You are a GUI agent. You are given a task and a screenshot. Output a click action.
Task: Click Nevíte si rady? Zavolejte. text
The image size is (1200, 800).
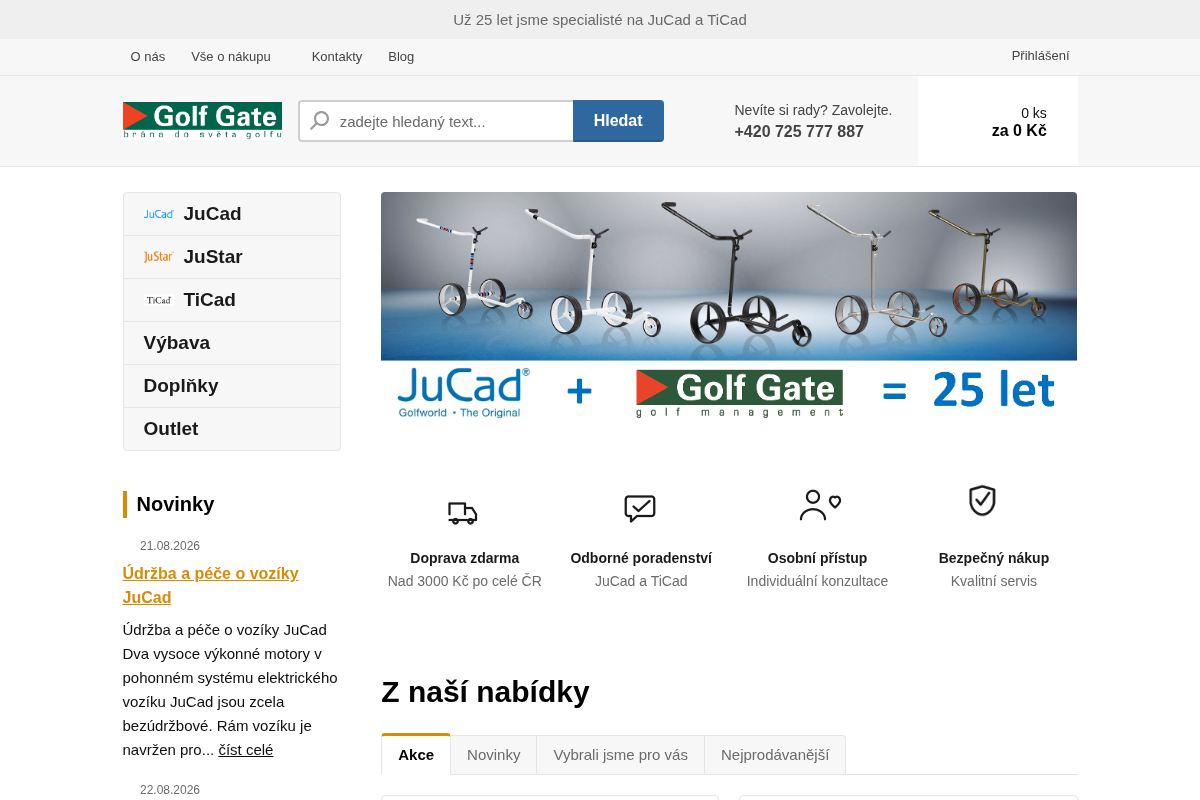[813, 110]
